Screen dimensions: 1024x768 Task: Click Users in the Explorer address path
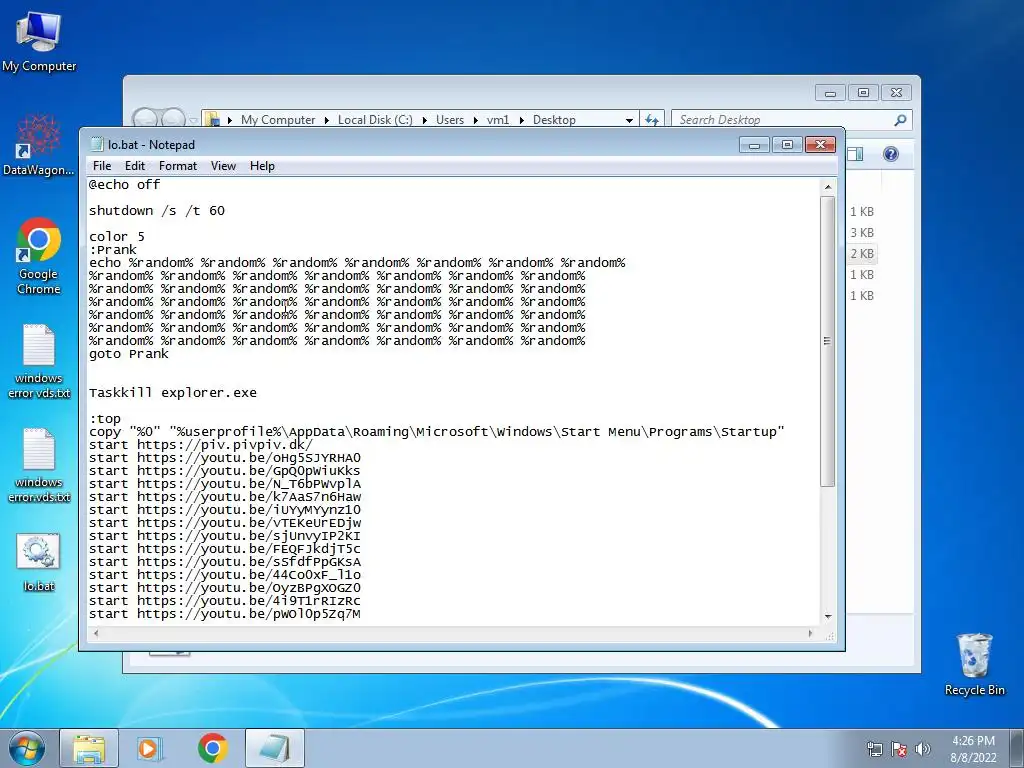(x=450, y=120)
